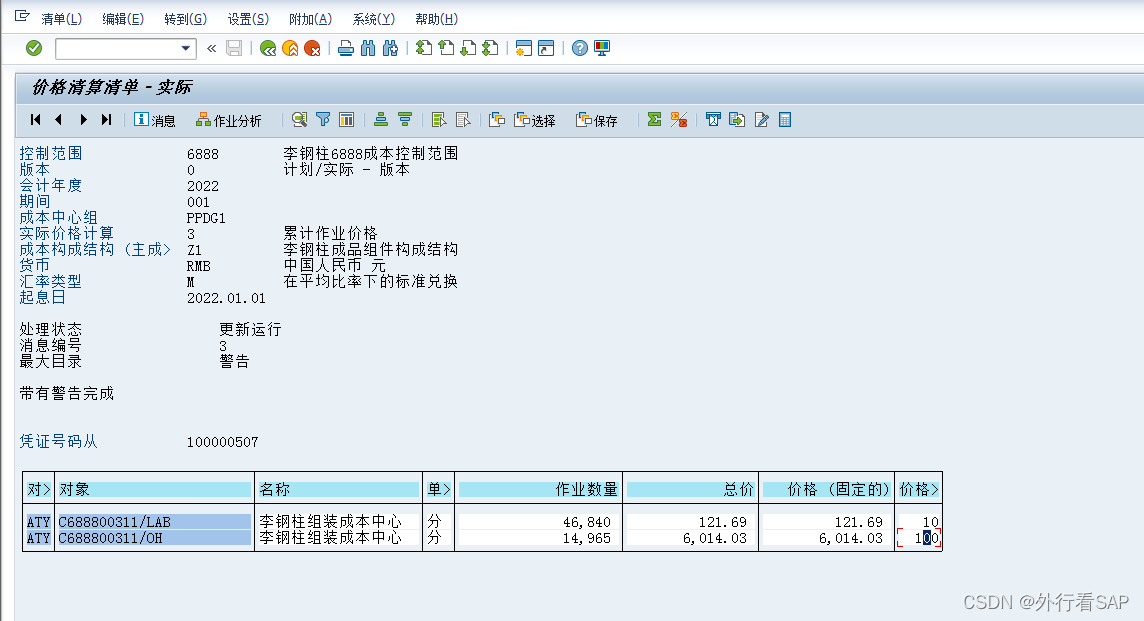
Task: Open the 清单(L) menu
Action: 61,19
